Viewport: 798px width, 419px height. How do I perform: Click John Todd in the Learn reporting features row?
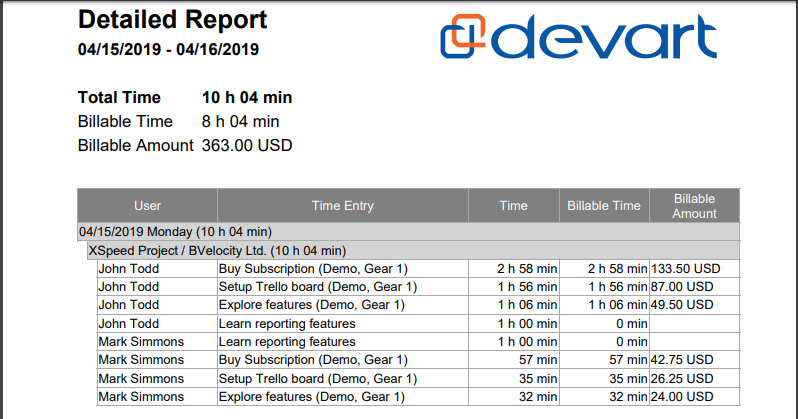(129, 324)
